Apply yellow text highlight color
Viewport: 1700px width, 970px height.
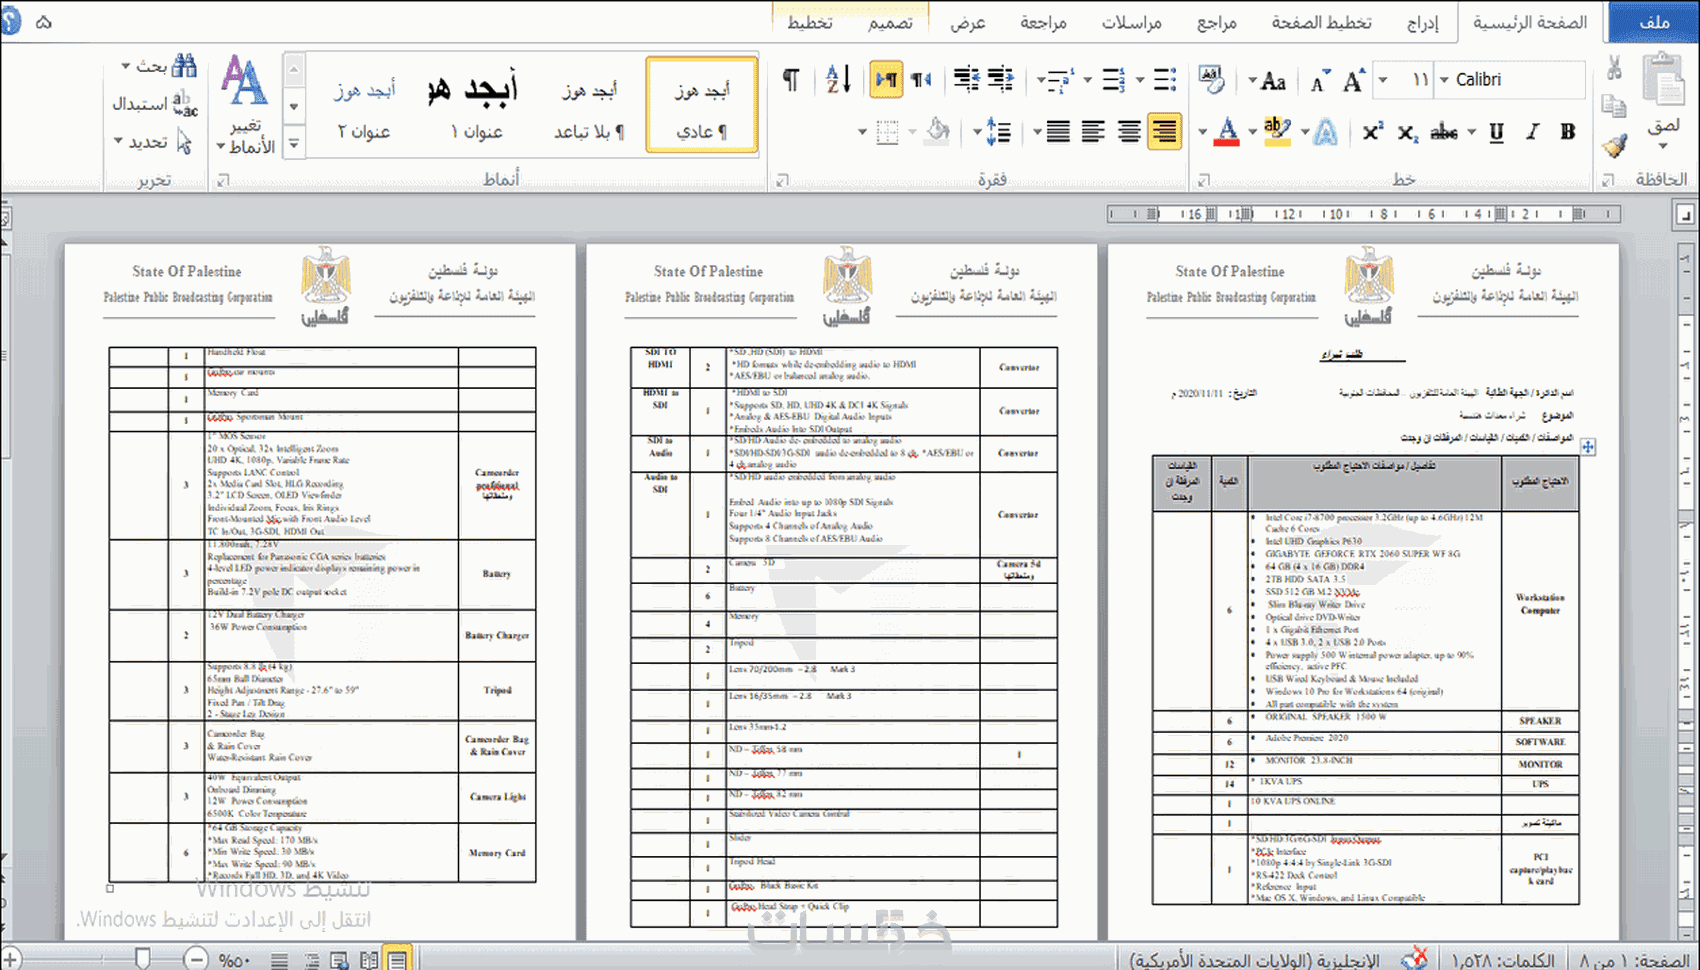[x=1277, y=132]
